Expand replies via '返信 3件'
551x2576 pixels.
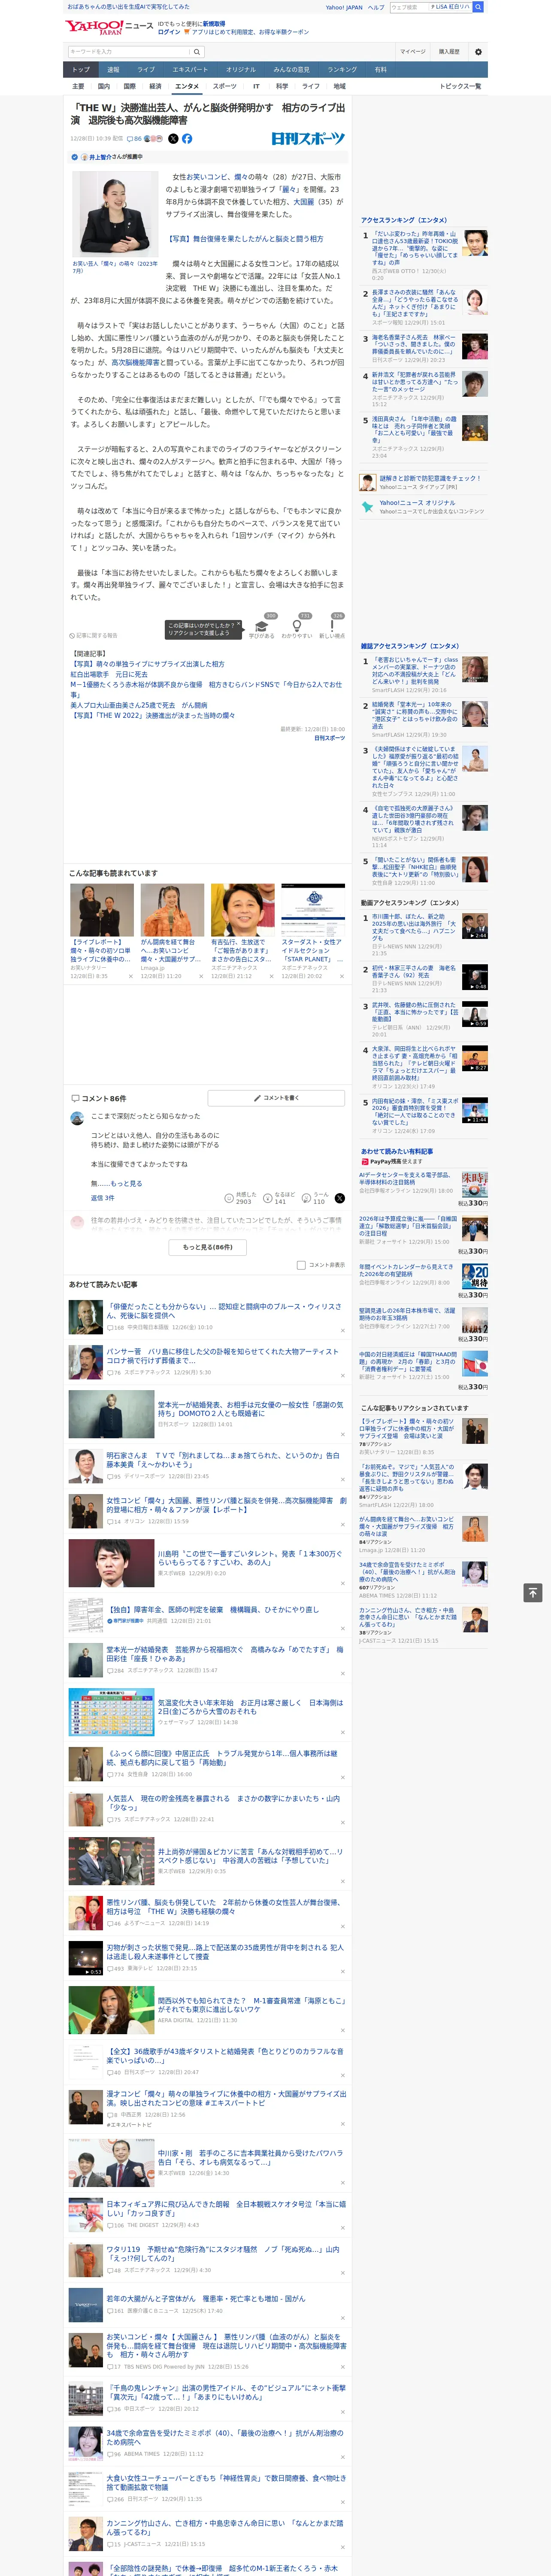pos(102,1197)
